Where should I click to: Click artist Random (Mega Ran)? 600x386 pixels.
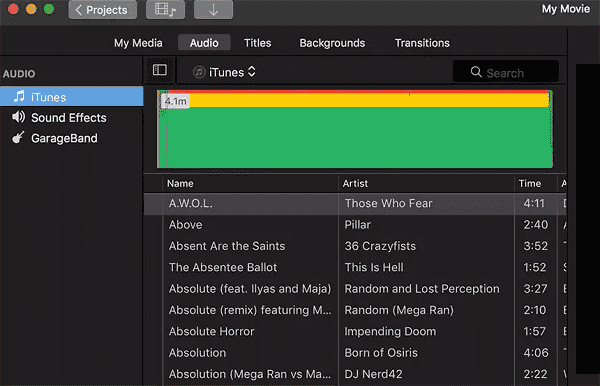(399, 310)
